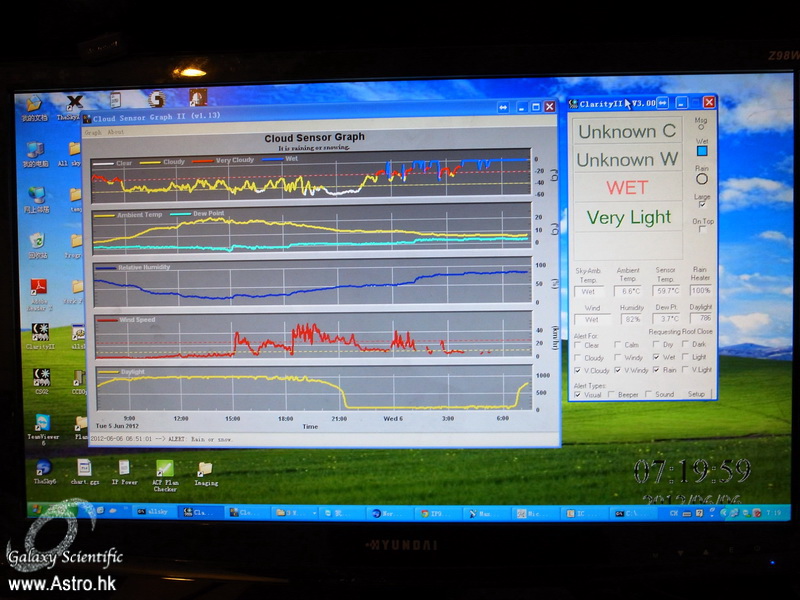Check the Dark roof close option

click(686, 344)
